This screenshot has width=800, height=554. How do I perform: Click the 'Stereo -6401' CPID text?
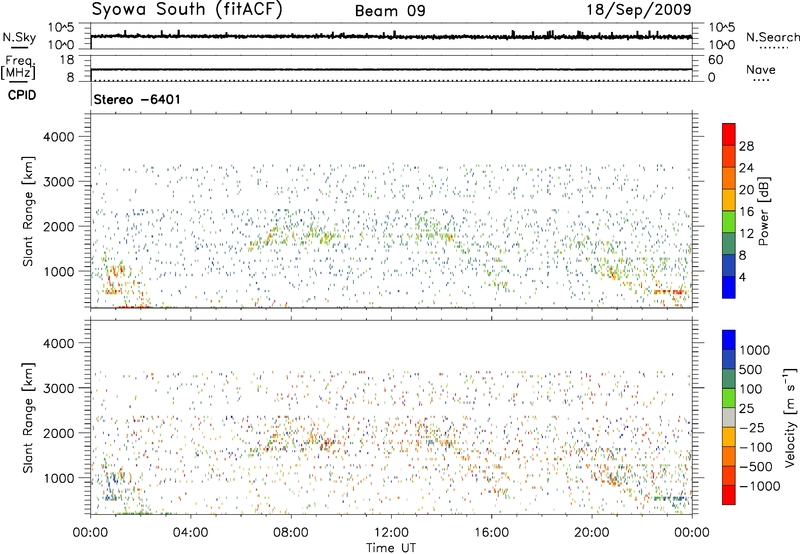(137, 99)
